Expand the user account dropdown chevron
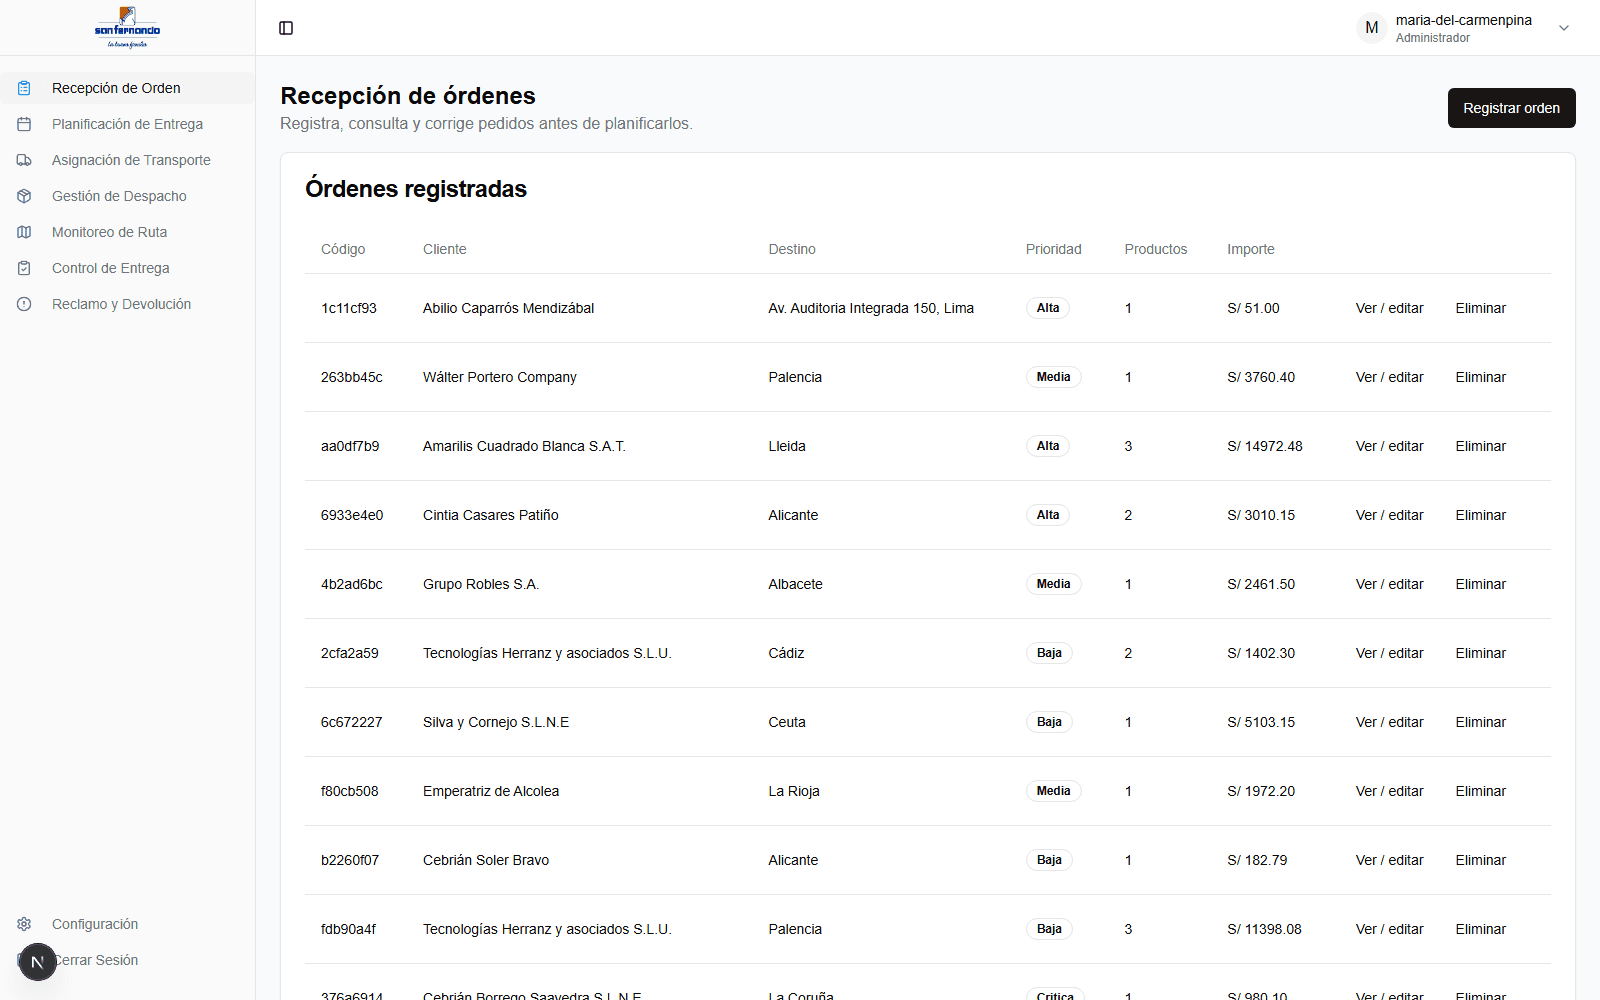The height and width of the screenshot is (1000, 1600). (x=1564, y=28)
